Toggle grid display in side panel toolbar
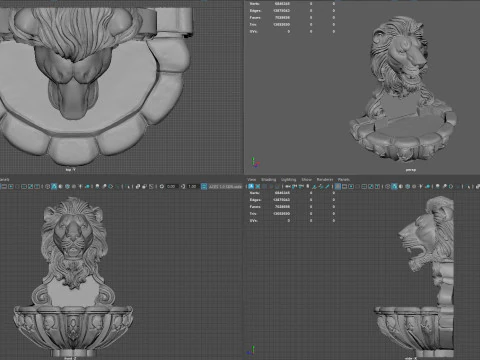 click(x=337, y=186)
